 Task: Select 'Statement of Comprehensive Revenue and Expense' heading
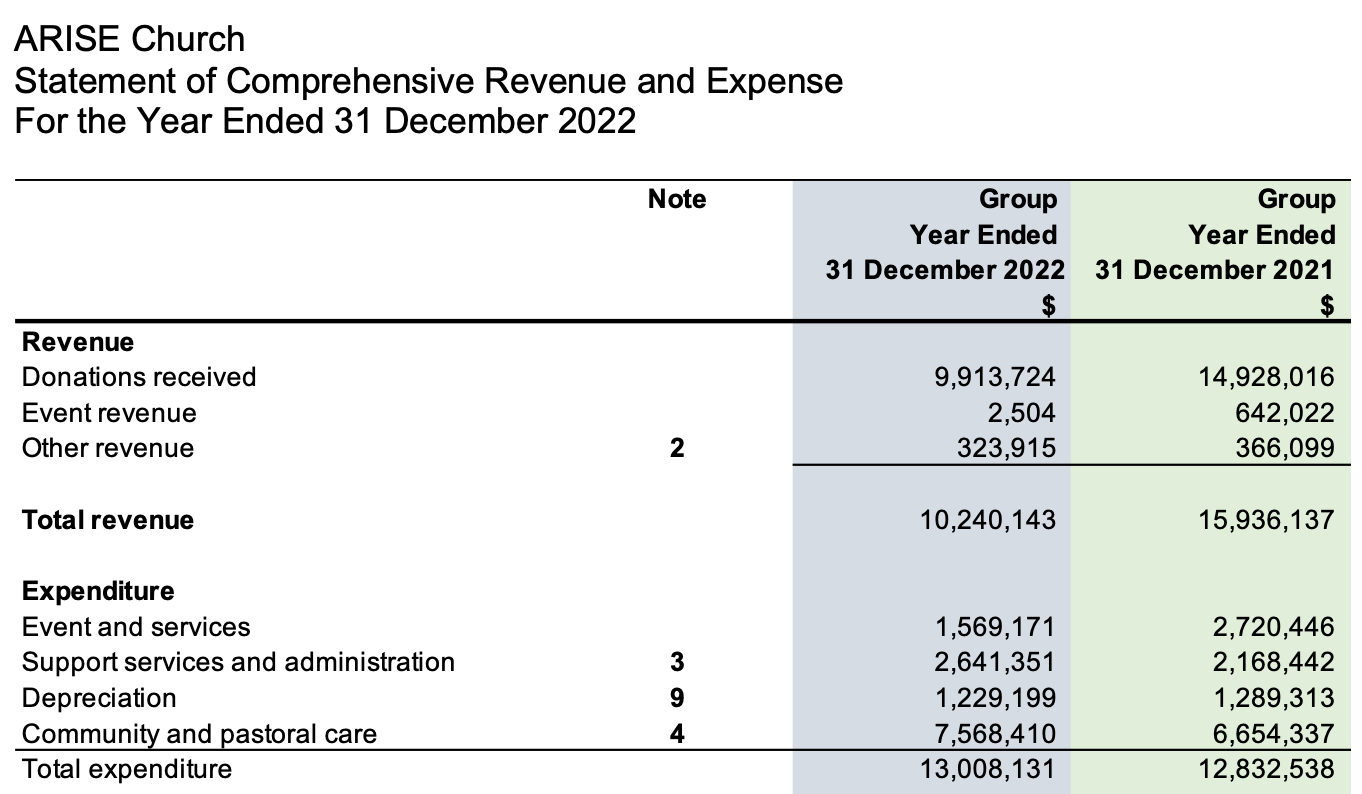[429, 80]
